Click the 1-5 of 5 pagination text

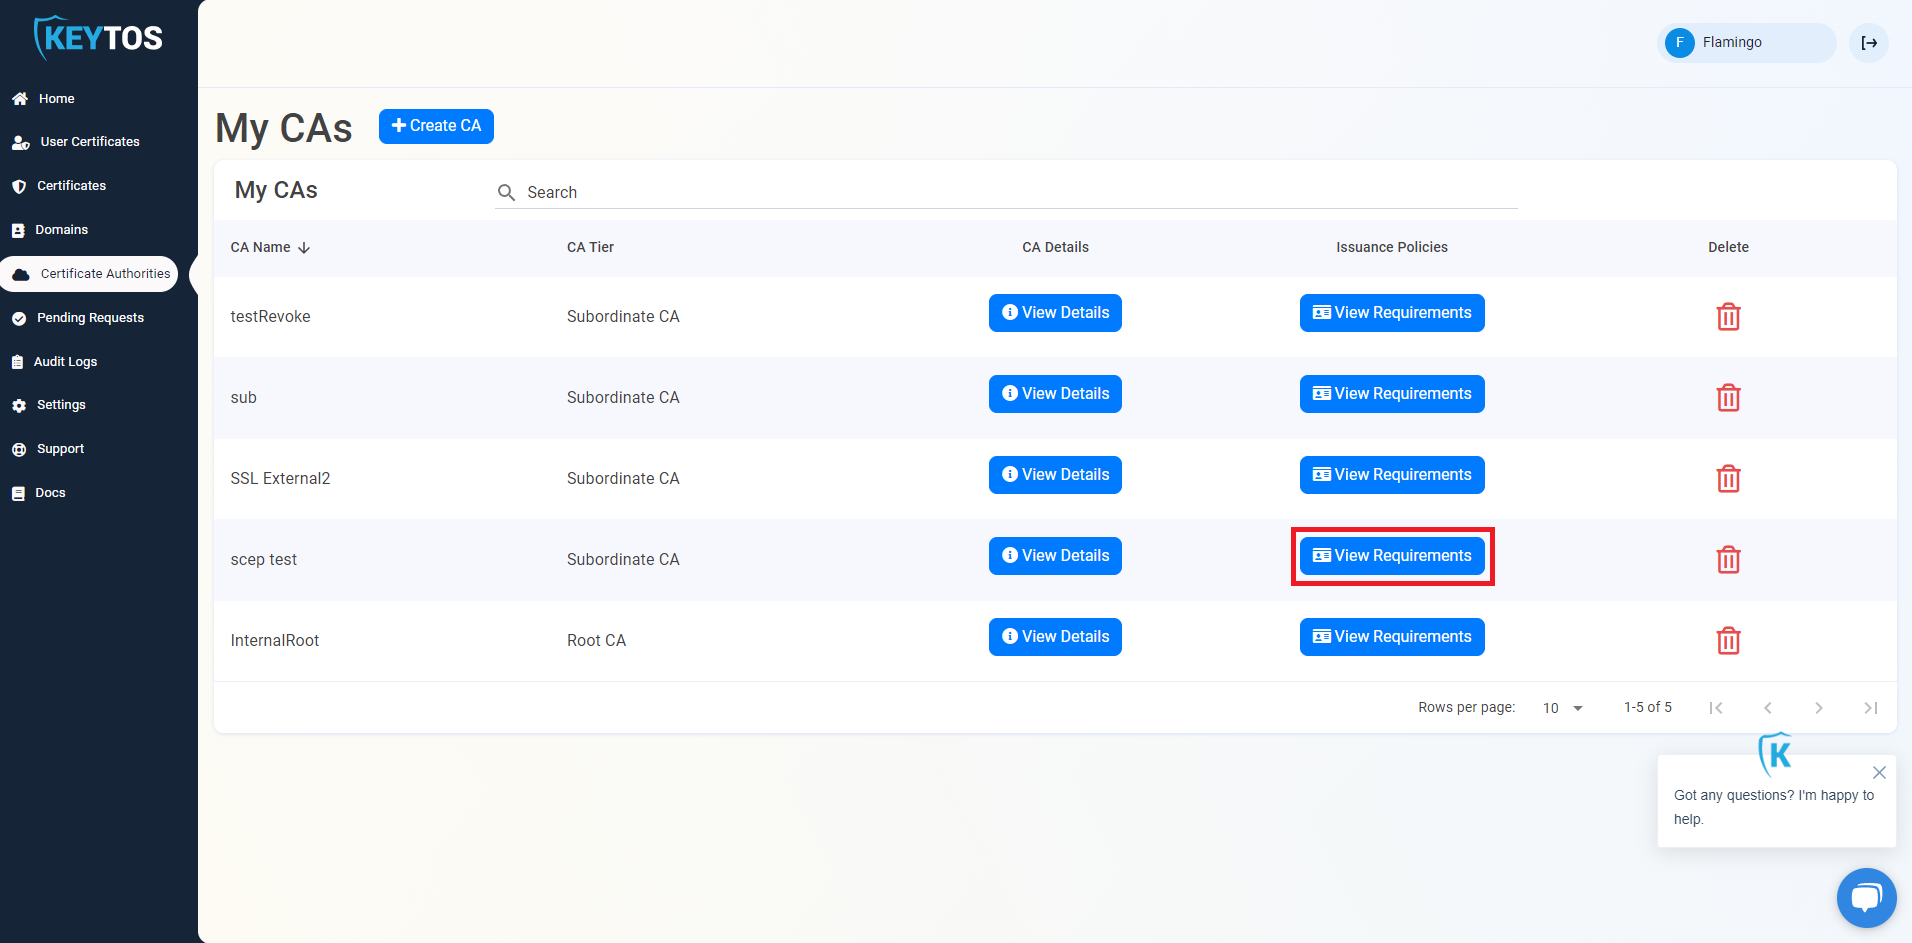pos(1648,707)
